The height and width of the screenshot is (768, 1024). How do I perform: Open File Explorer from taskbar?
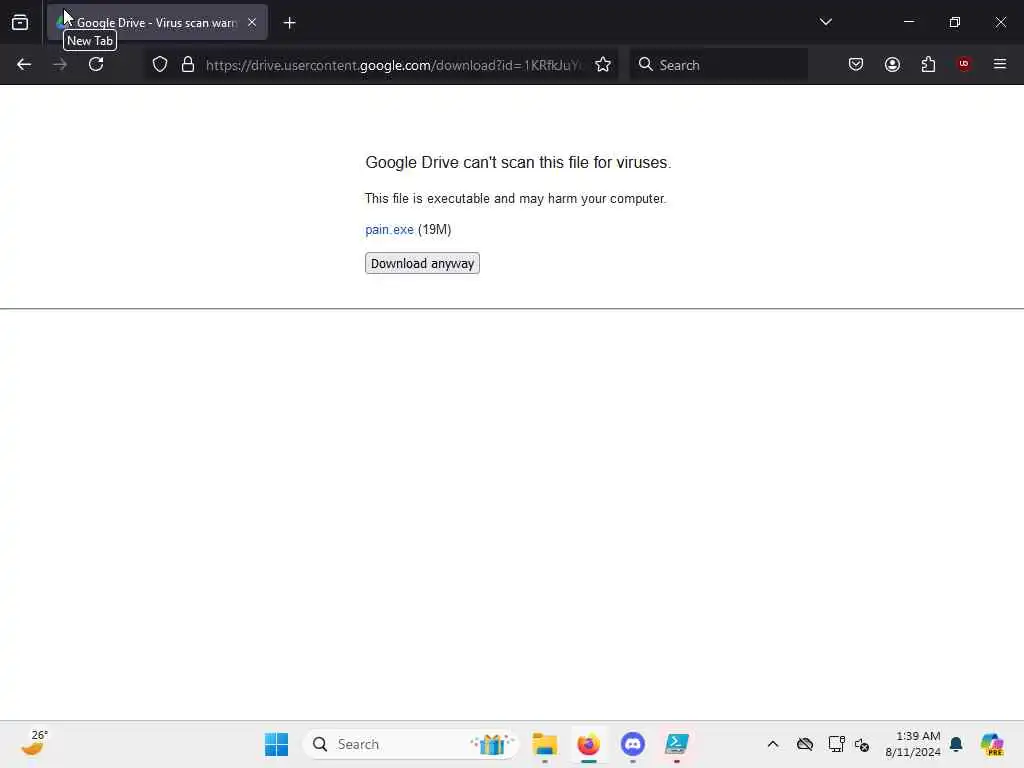point(545,744)
